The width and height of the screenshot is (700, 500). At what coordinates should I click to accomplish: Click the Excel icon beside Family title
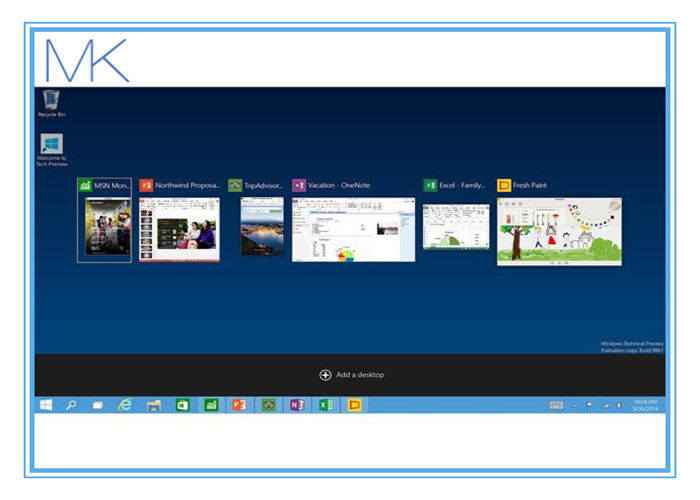[430, 185]
